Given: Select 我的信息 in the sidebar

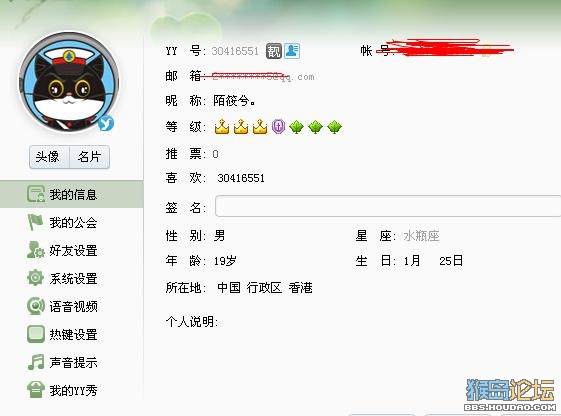Looking at the screenshot, I should [72, 194].
